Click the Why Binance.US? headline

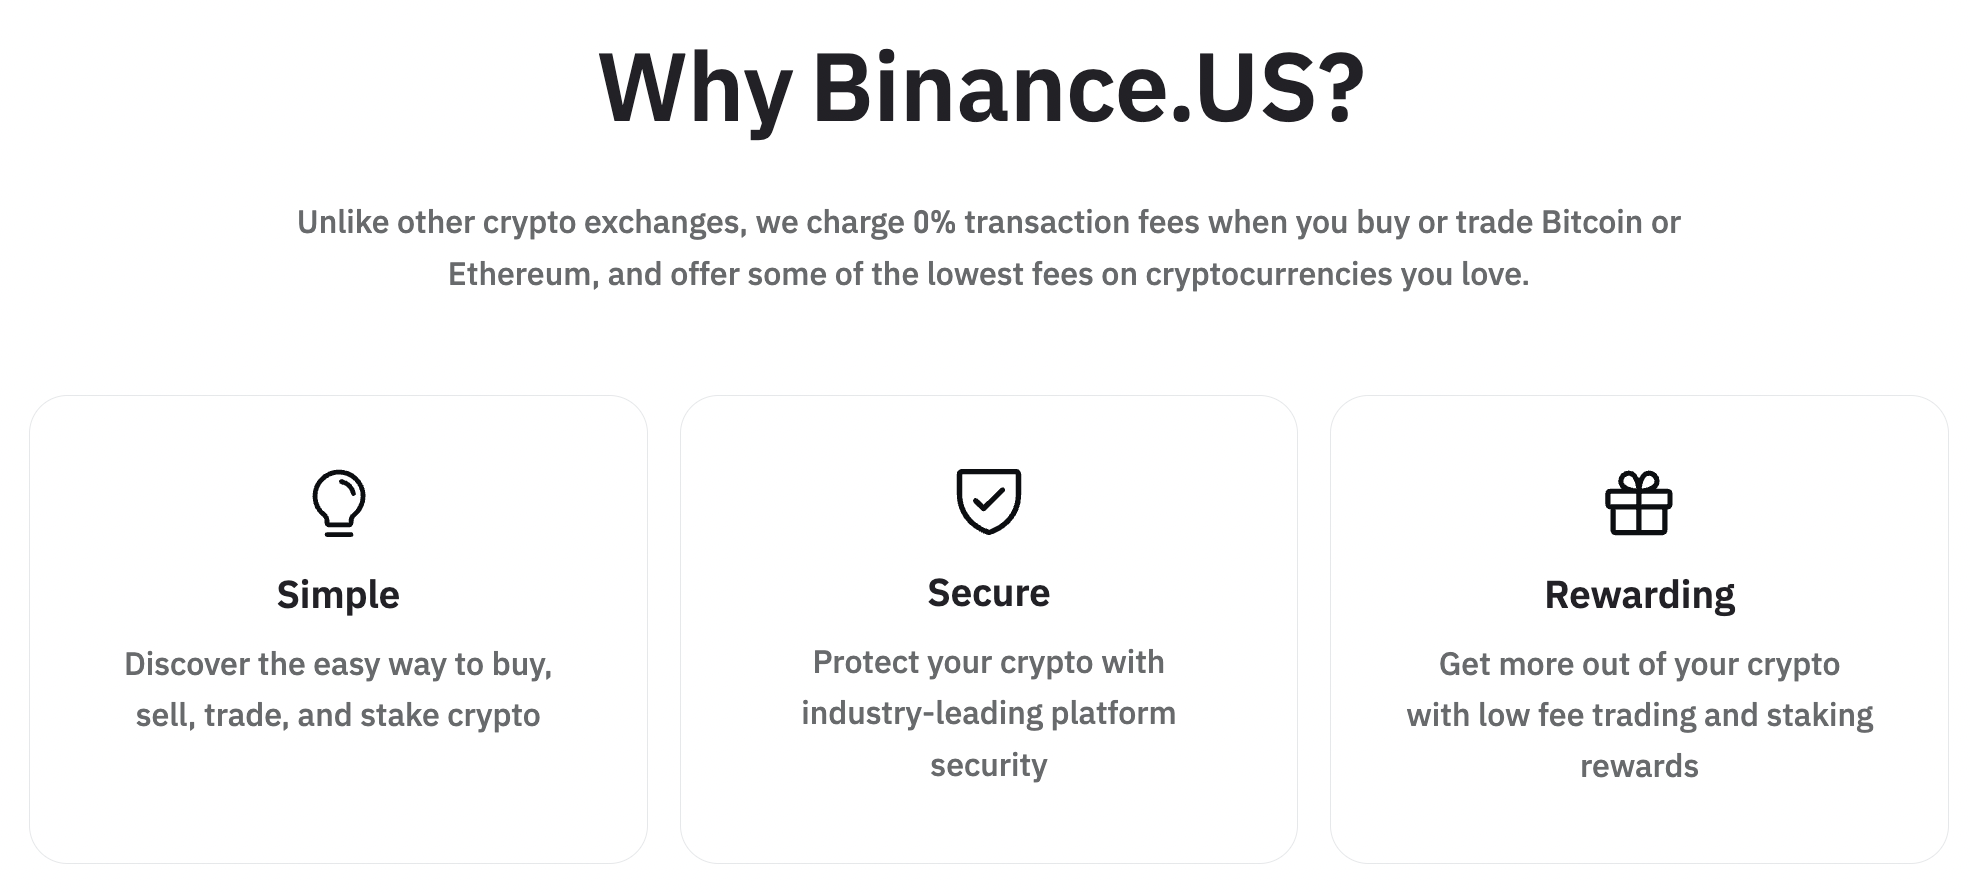(x=982, y=88)
